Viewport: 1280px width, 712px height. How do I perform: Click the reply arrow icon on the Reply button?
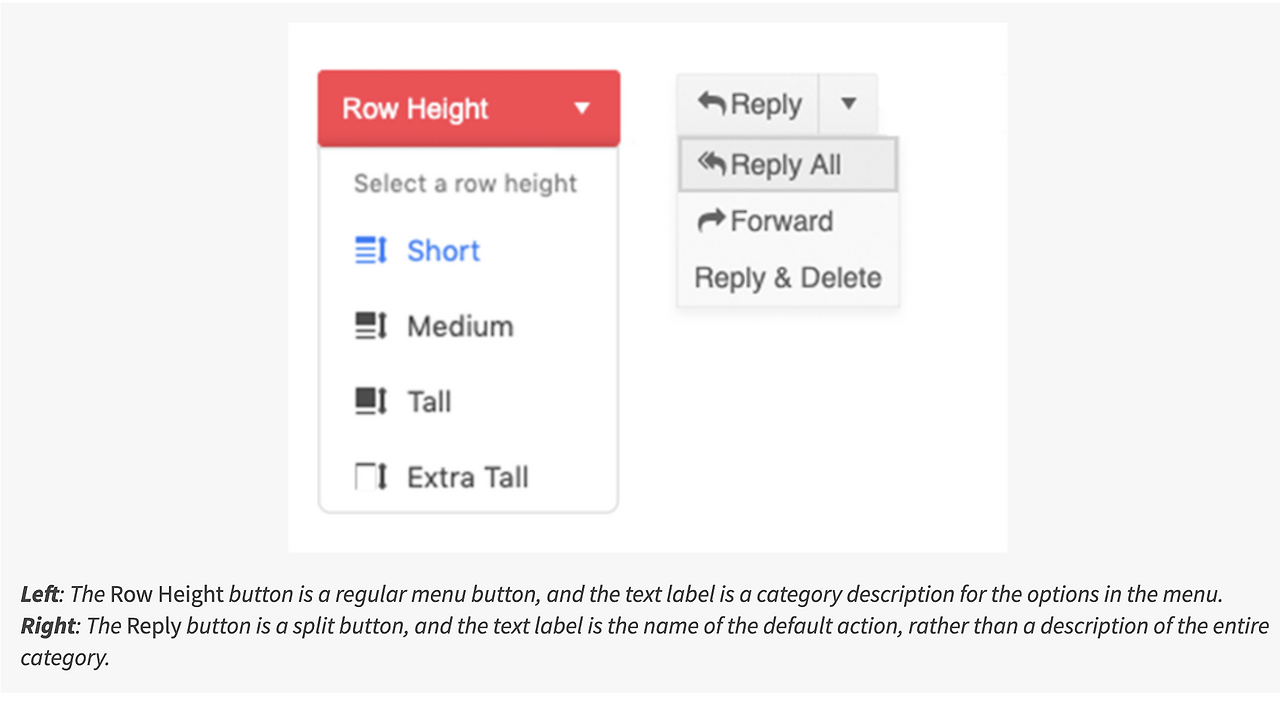click(711, 103)
